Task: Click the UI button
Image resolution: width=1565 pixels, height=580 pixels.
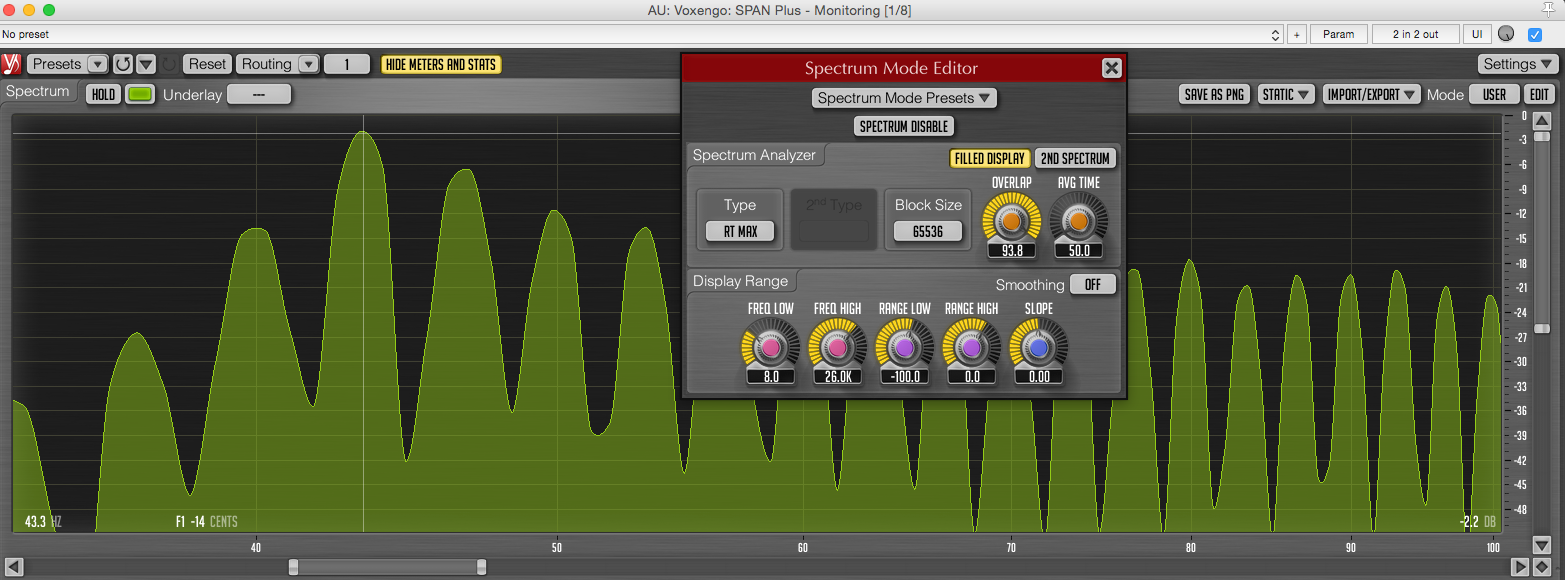Action: [1476, 34]
